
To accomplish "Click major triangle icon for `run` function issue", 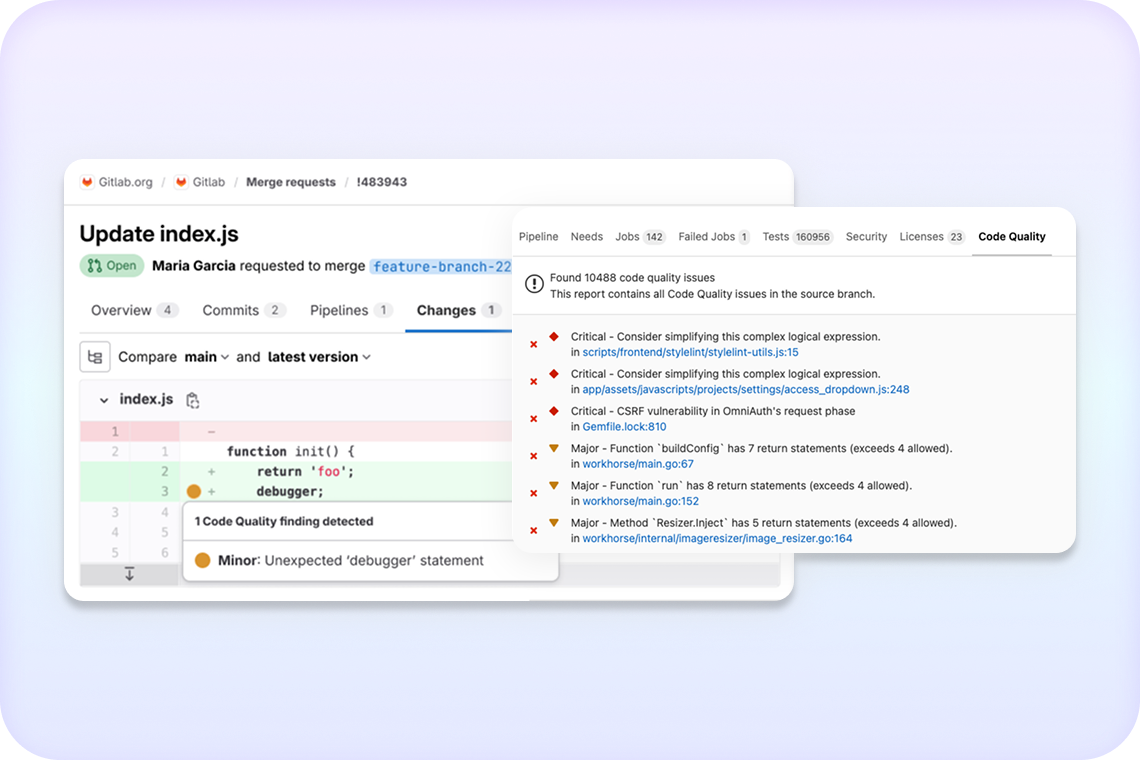I will tap(554, 485).
